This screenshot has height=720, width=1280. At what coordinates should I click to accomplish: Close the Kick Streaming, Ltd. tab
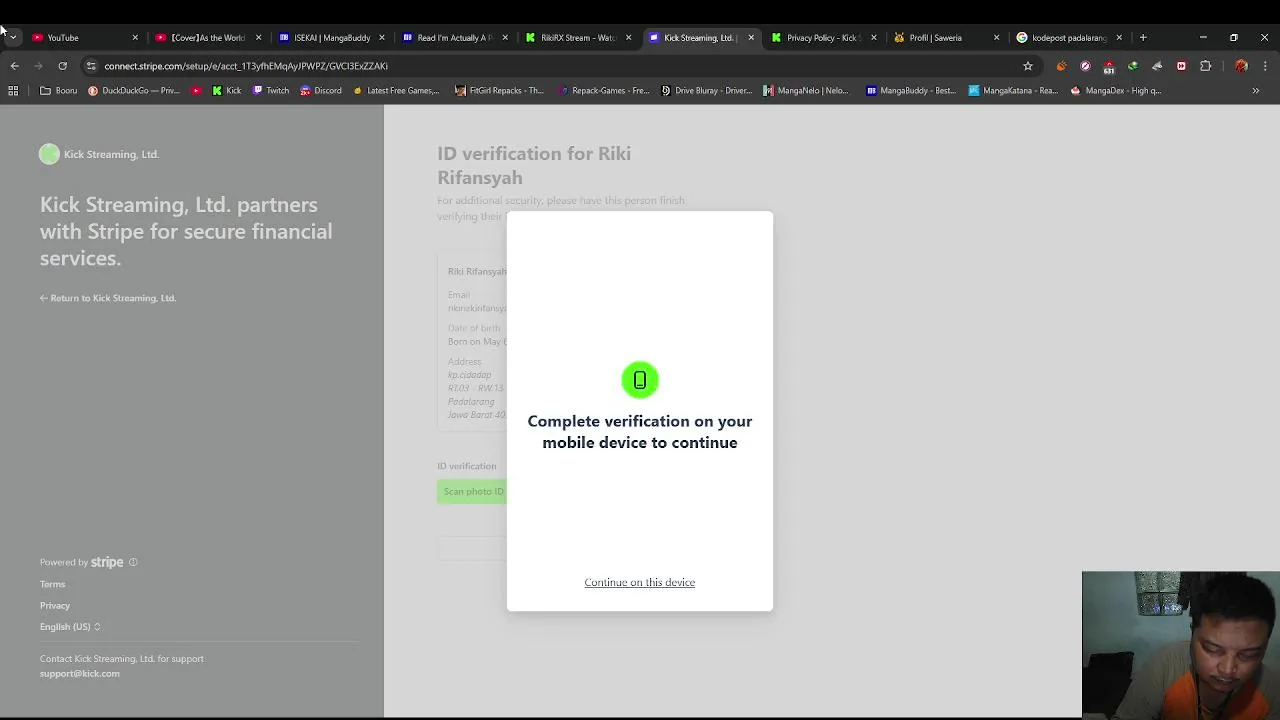coord(751,38)
